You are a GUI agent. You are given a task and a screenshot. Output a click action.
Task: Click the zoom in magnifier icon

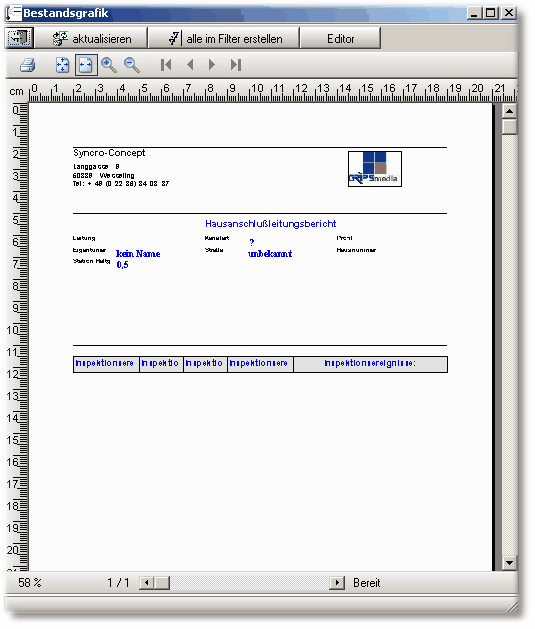pyautogui.click(x=109, y=65)
